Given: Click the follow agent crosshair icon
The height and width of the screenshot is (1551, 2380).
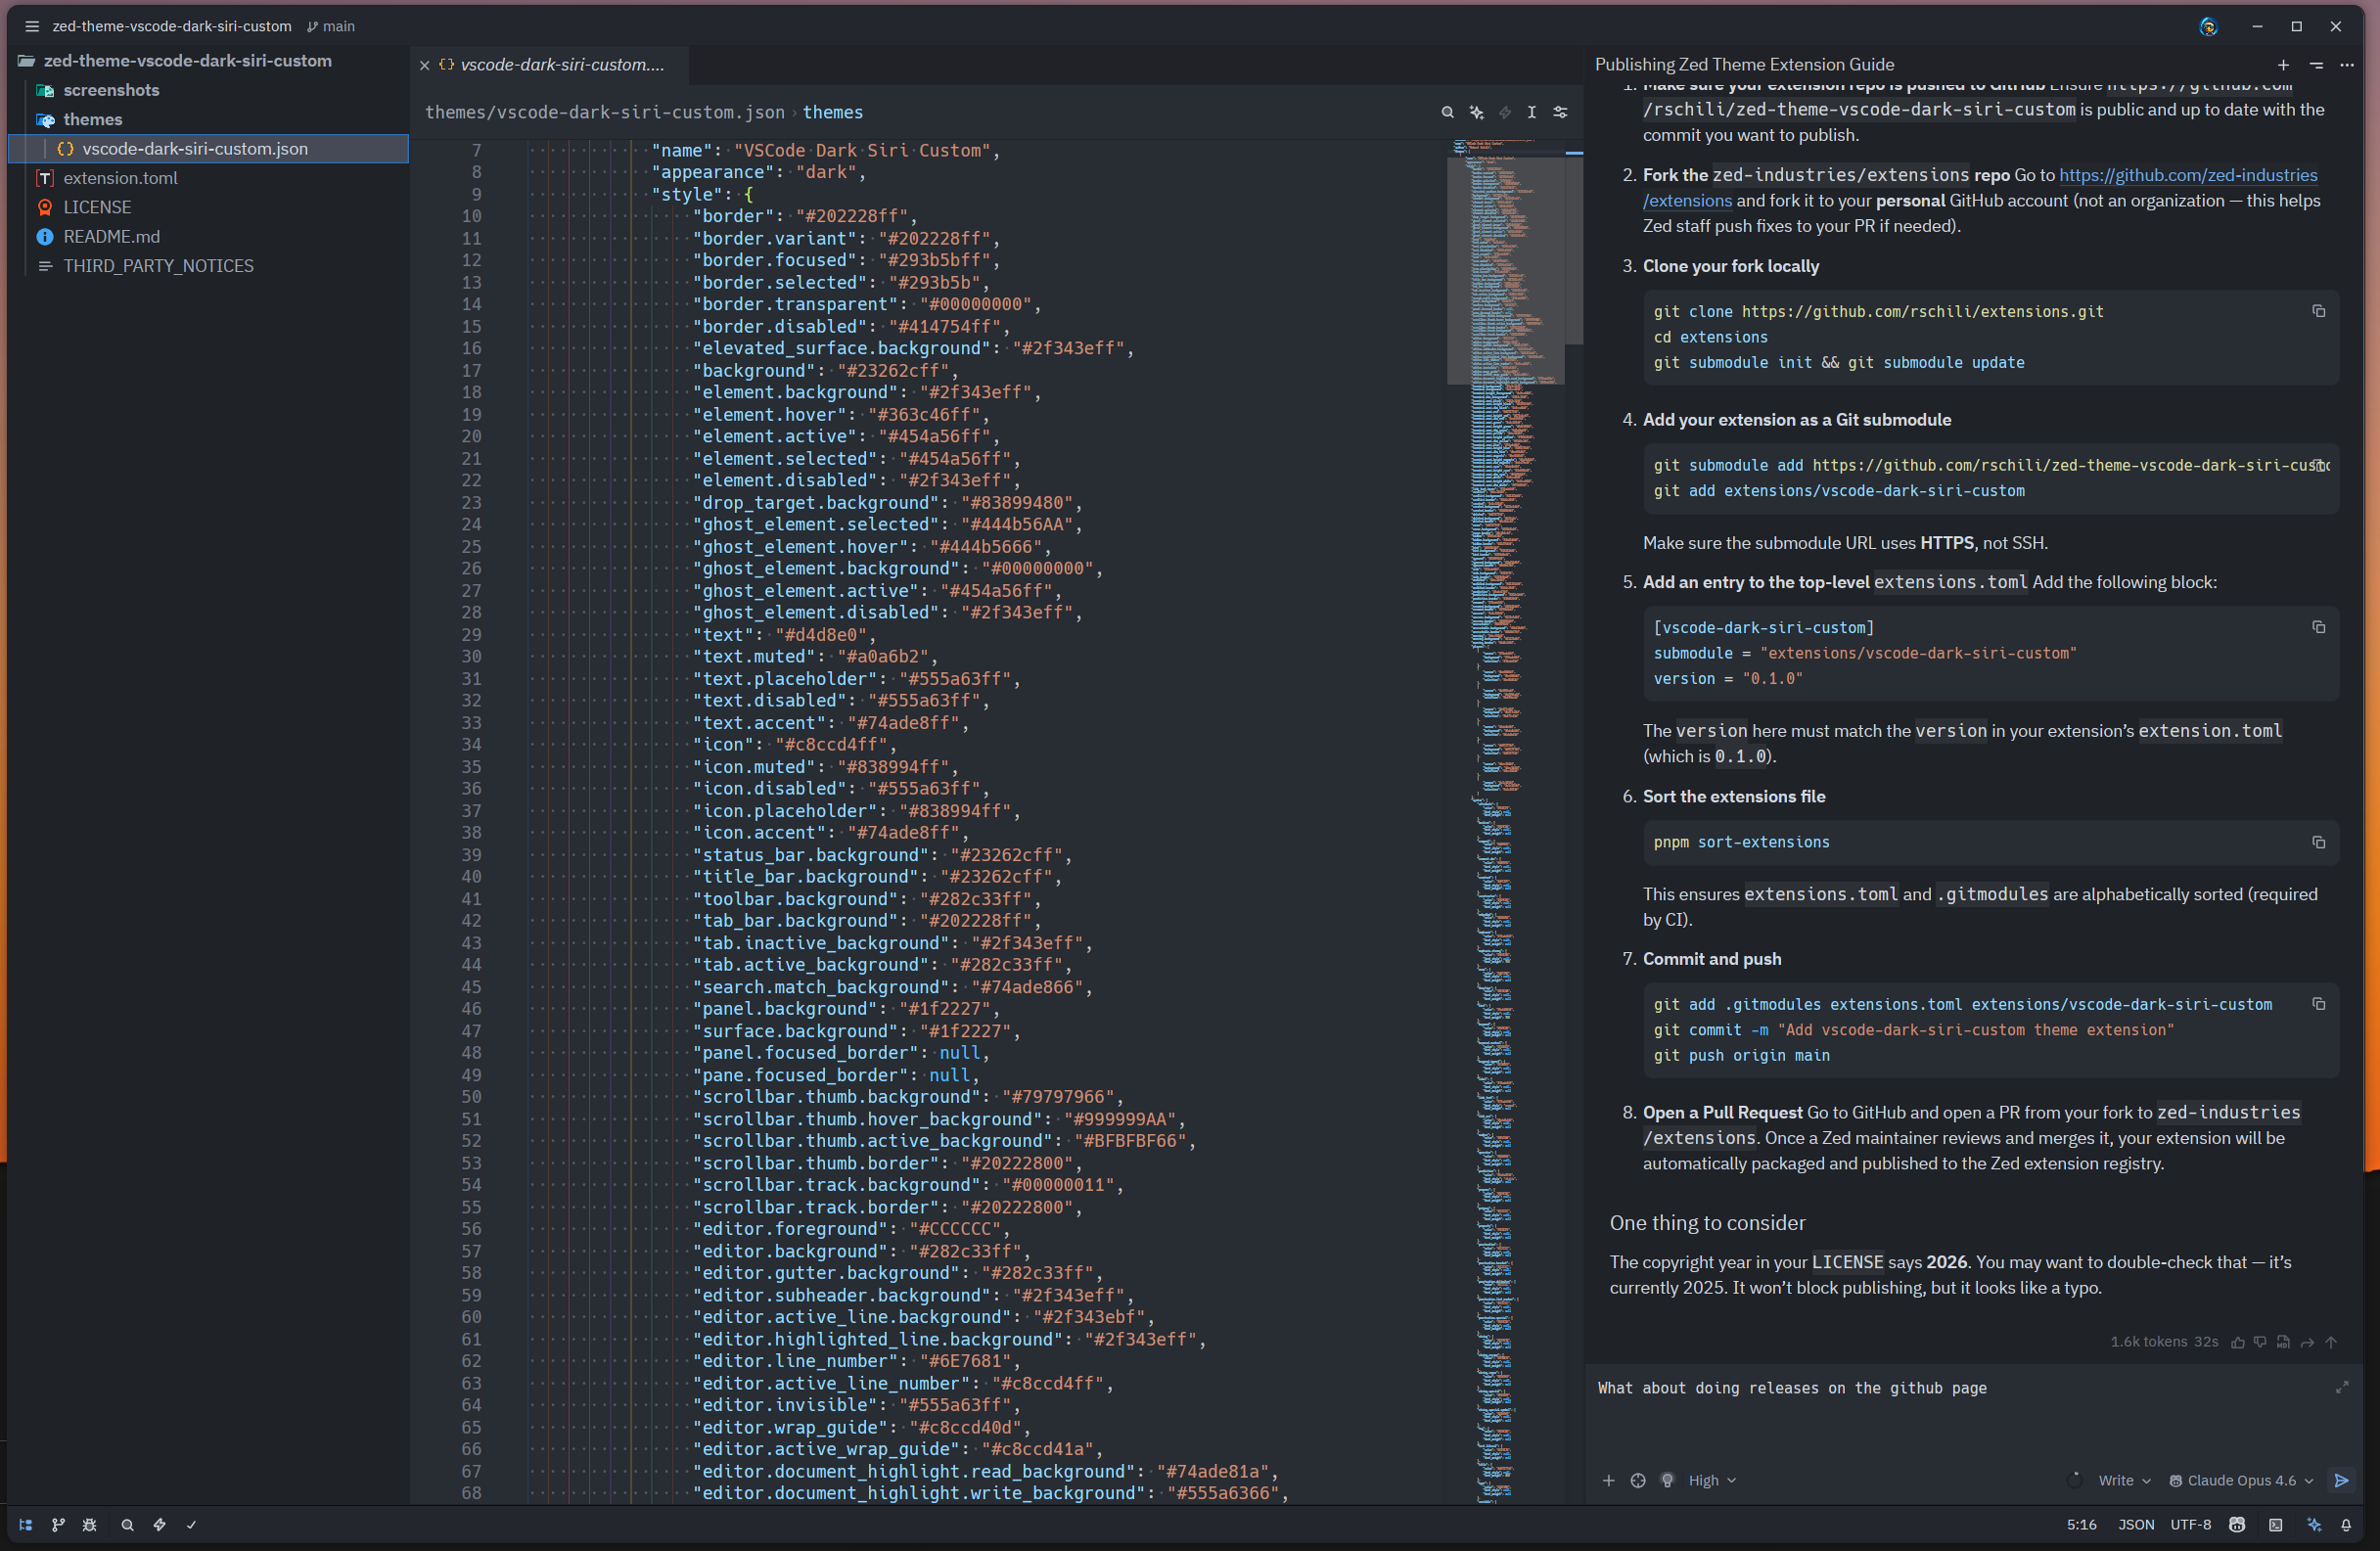Looking at the screenshot, I should click(x=1638, y=1480).
